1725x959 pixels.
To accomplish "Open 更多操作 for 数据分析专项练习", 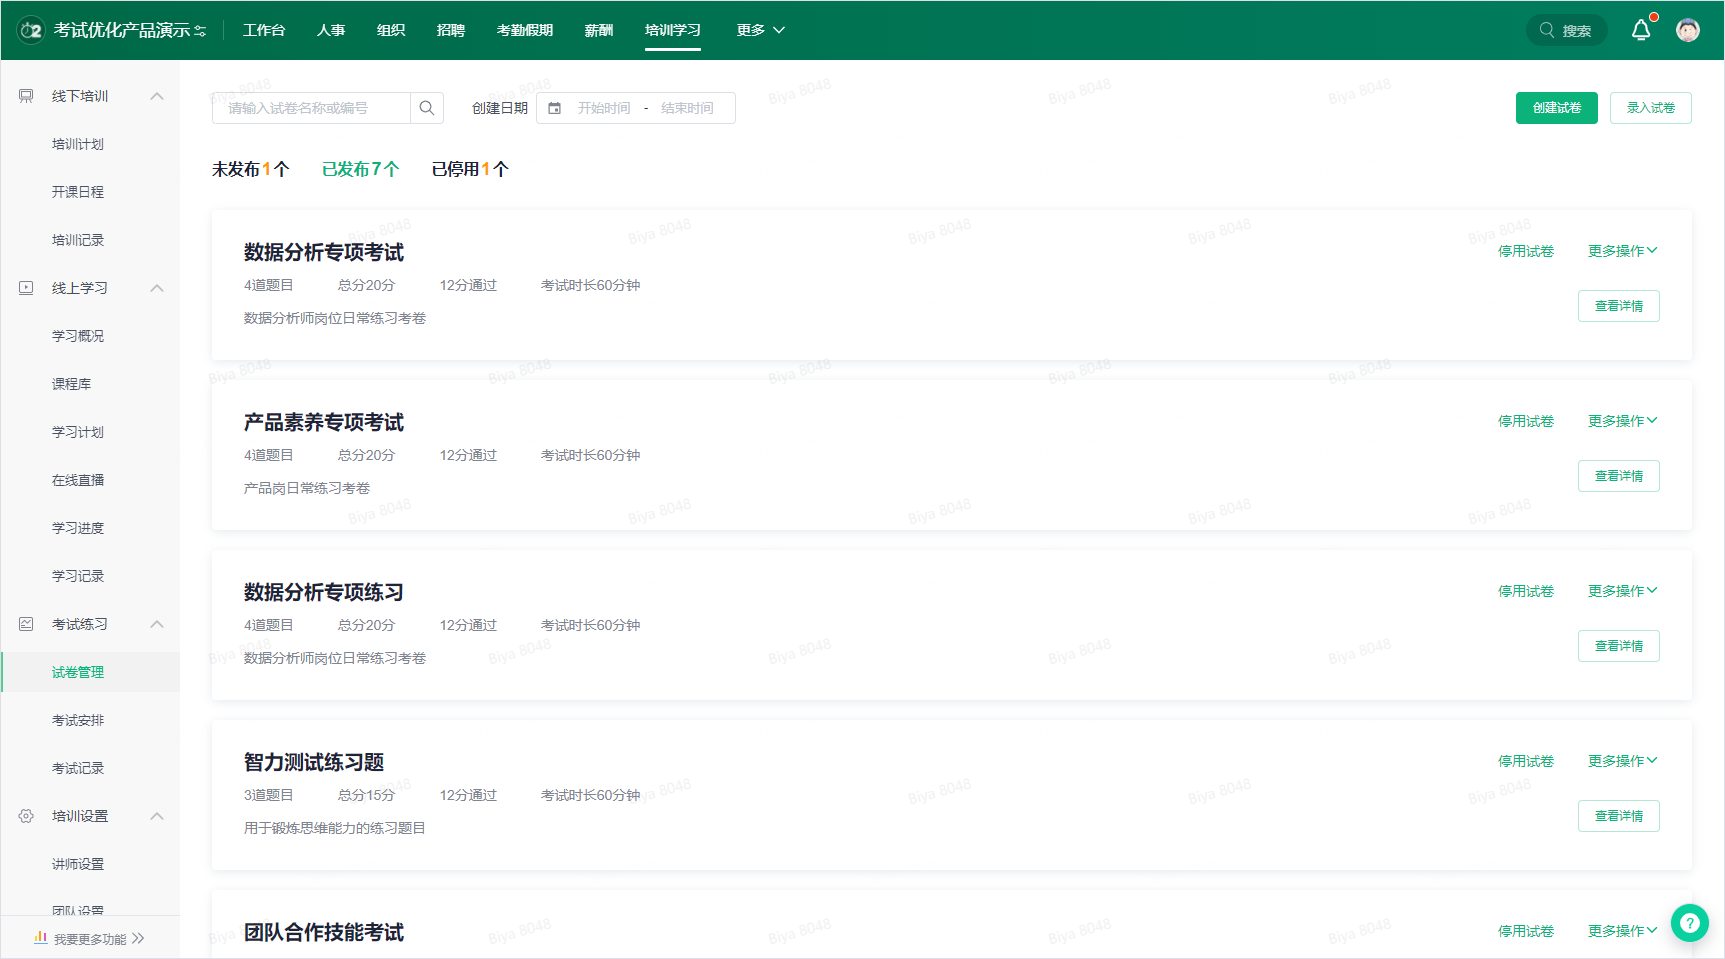I will pyautogui.click(x=1623, y=591).
